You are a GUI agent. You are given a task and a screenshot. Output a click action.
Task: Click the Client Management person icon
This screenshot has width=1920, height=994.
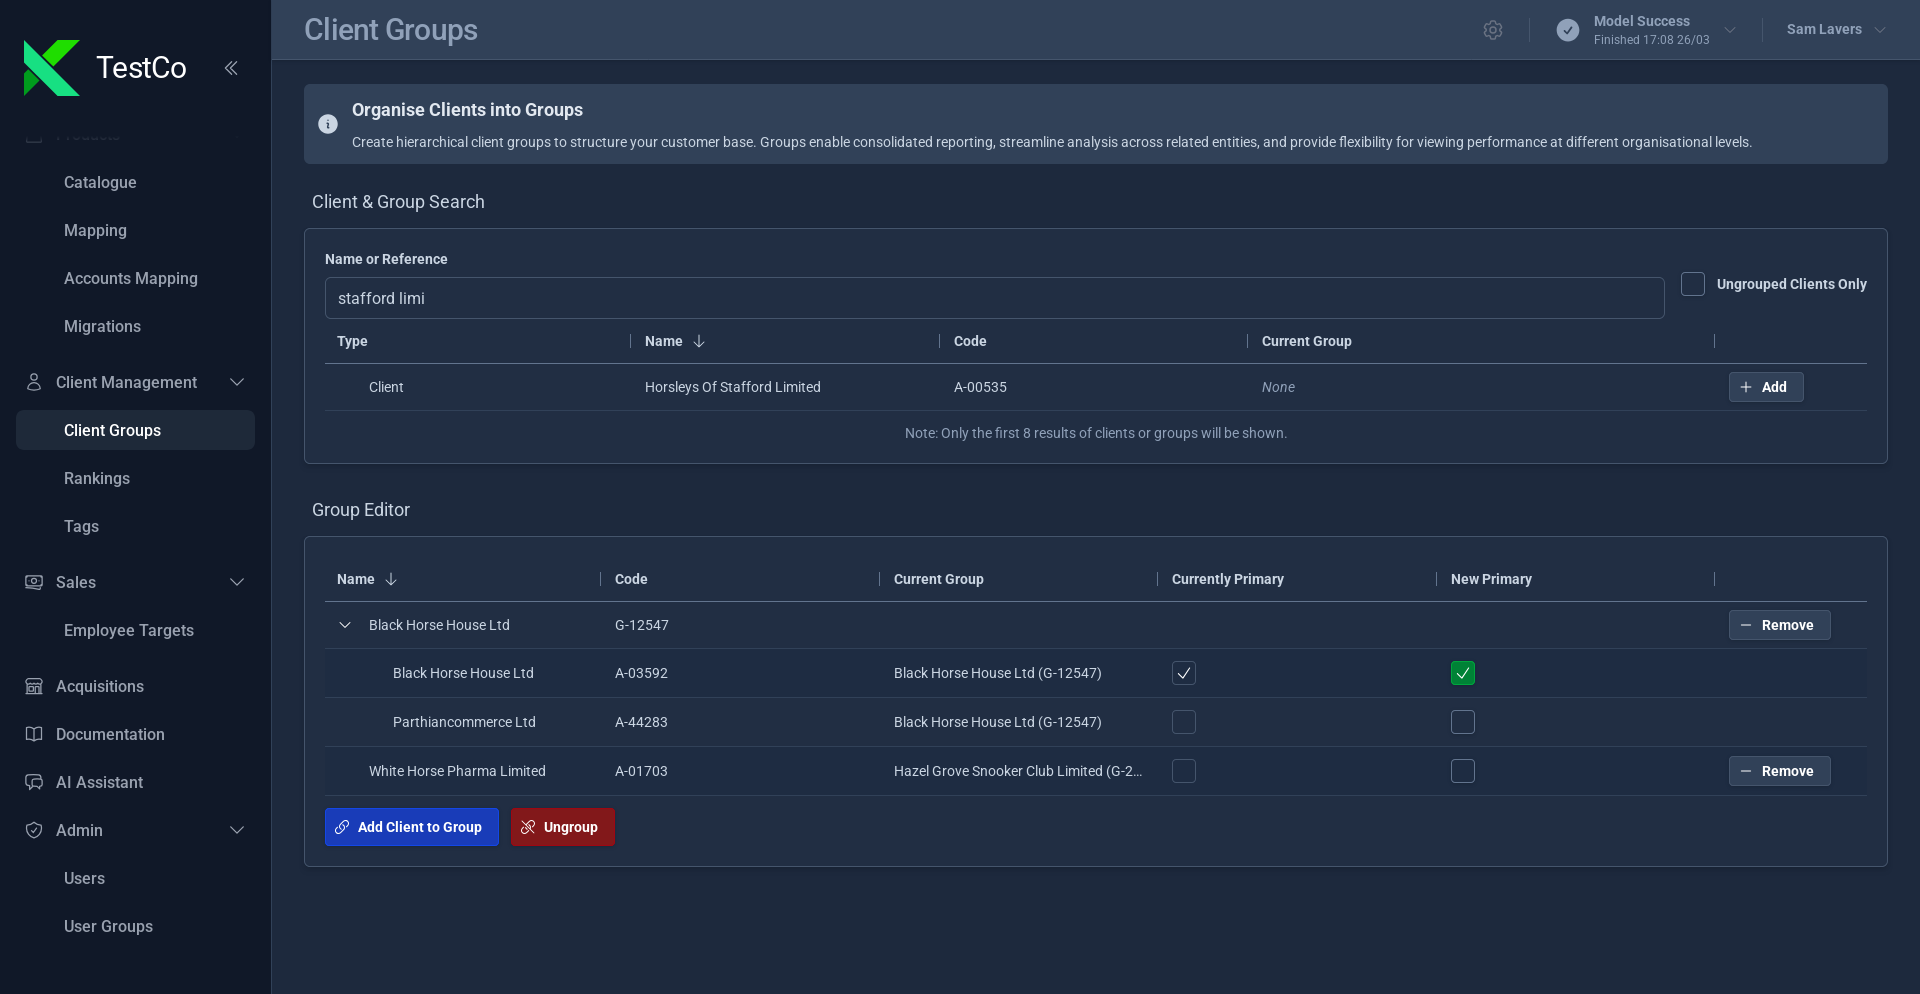coord(34,382)
